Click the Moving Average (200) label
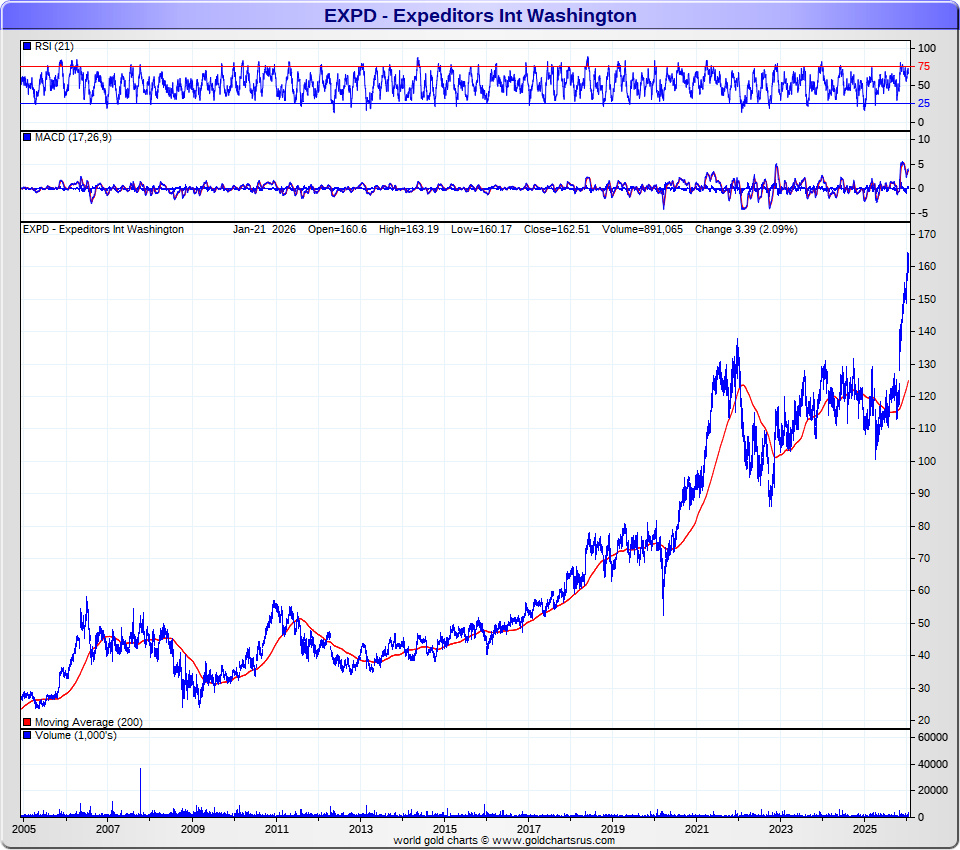 [x=88, y=722]
